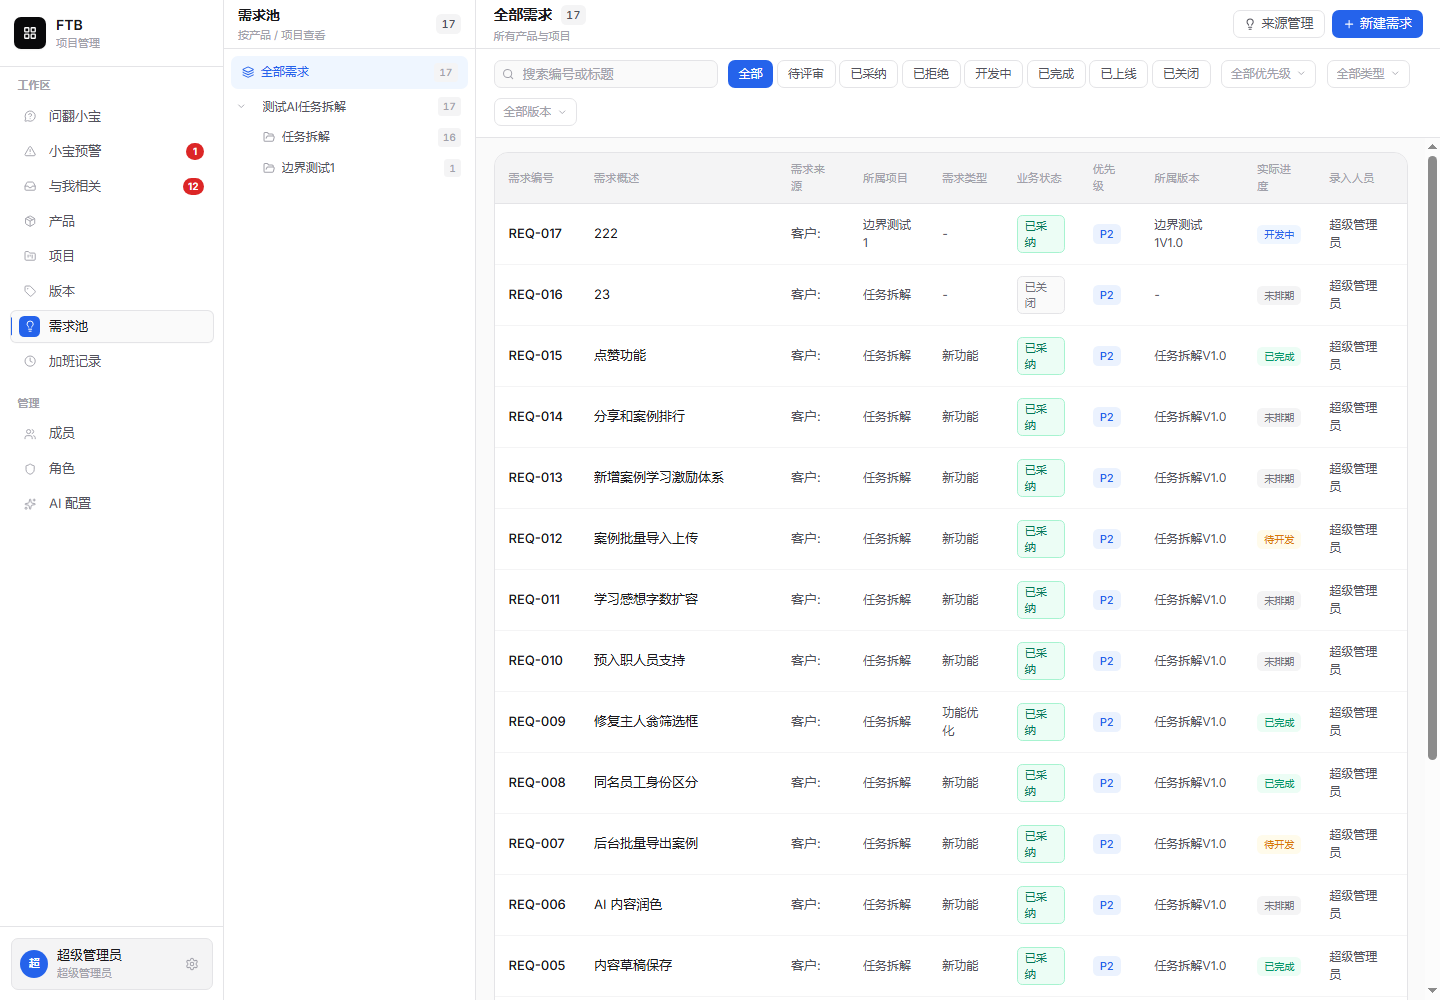The width and height of the screenshot is (1440, 1000).
Task: Open 来源管理
Action: (1279, 24)
